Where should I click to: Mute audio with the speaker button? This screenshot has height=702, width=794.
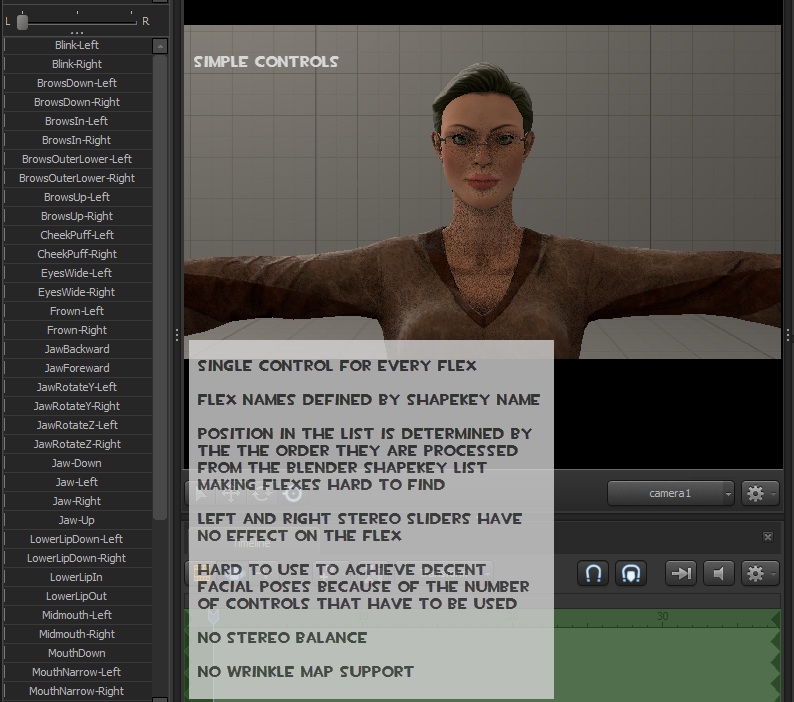pos(719,573)
